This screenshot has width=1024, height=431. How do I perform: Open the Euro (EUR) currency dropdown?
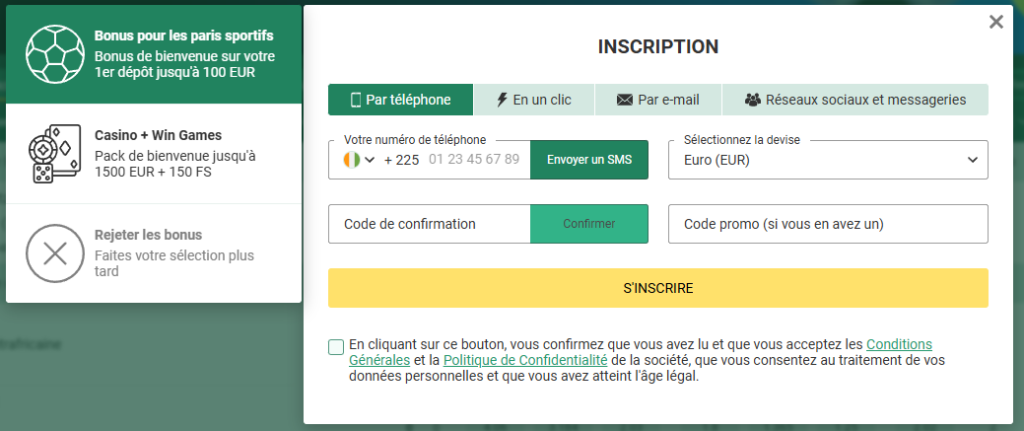point(828,160)
